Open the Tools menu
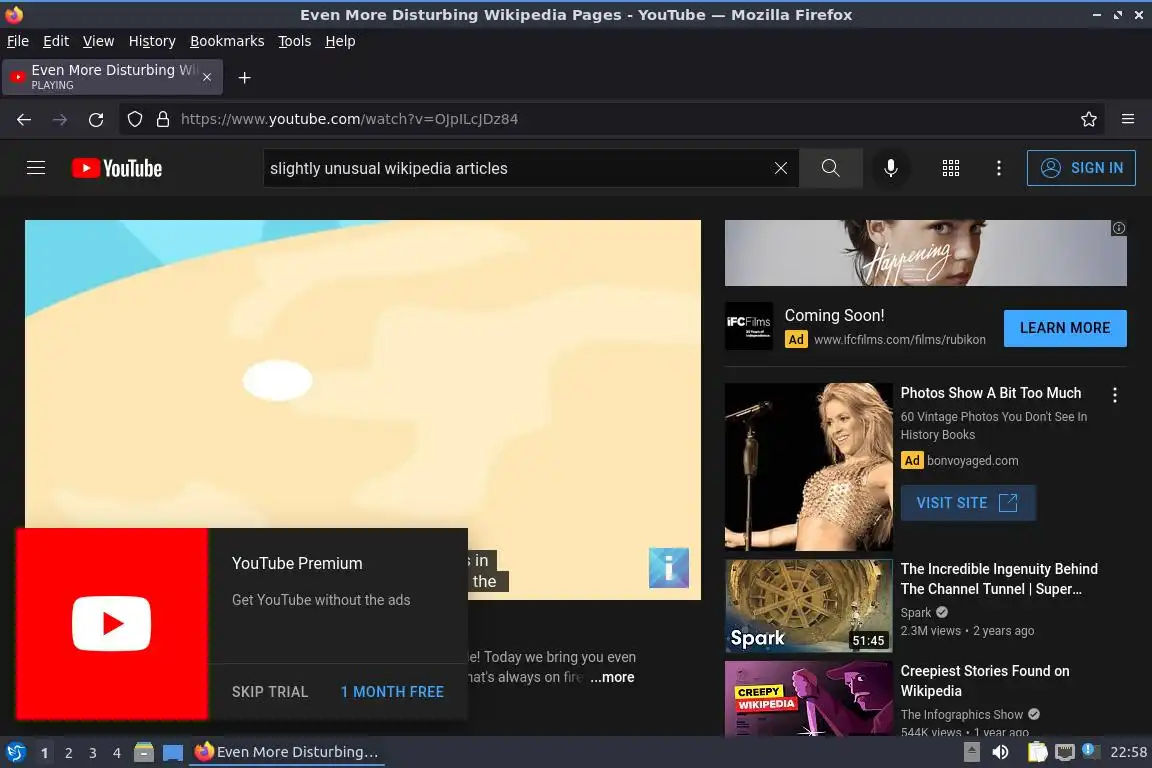Viewport: 1152px width, 768px height. [x=295, y=41]
